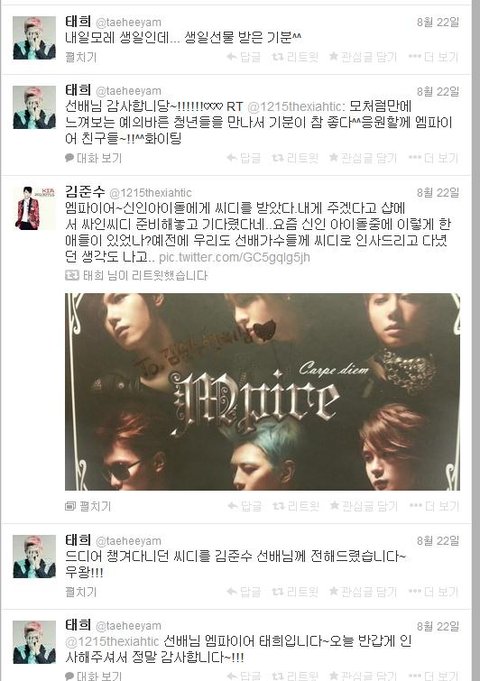Favorite the 선배님 감사합니당 tweet
480x681 pixels.
point(363,158)
